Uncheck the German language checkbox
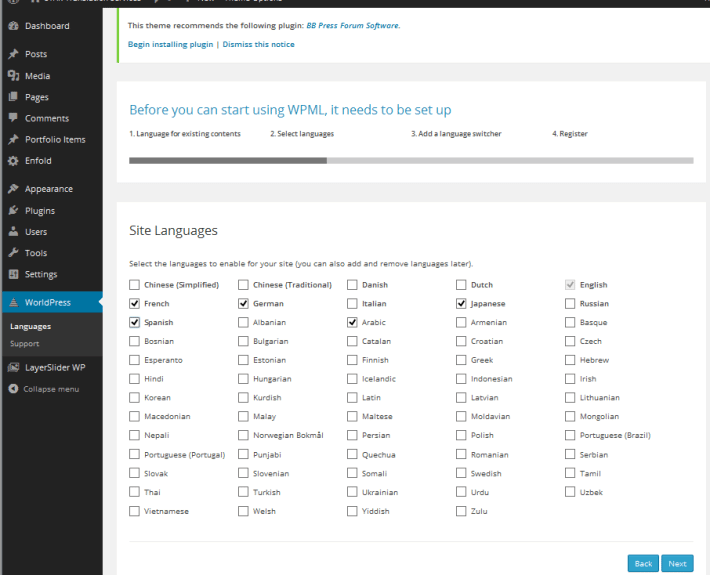 click(x=243, y=303)
